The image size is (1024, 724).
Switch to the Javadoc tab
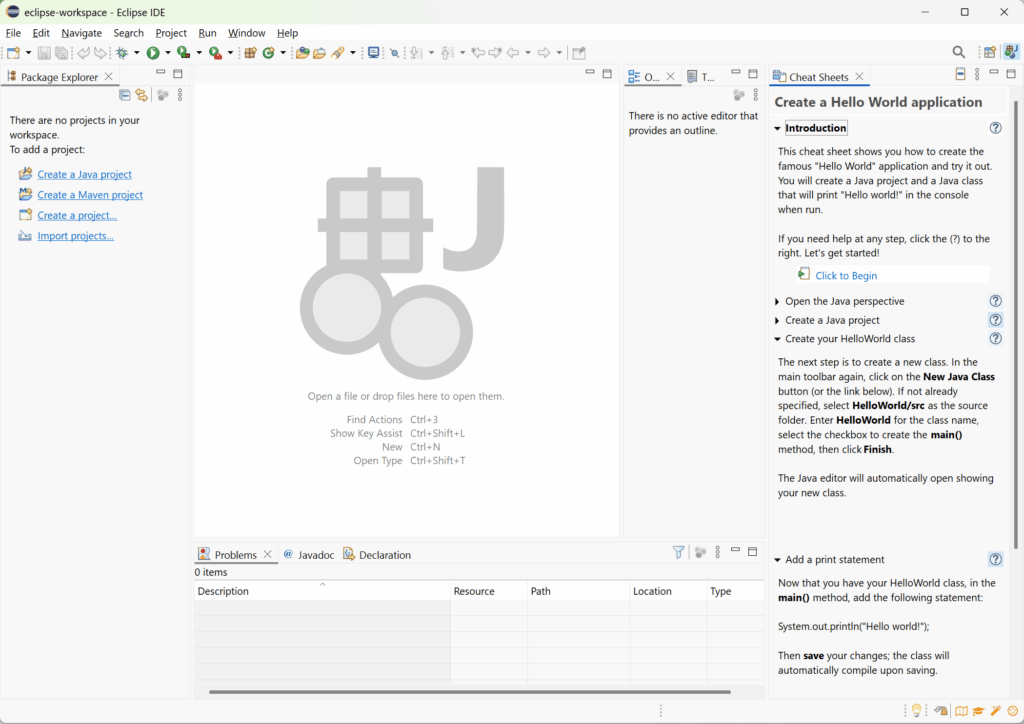point(308,555)
